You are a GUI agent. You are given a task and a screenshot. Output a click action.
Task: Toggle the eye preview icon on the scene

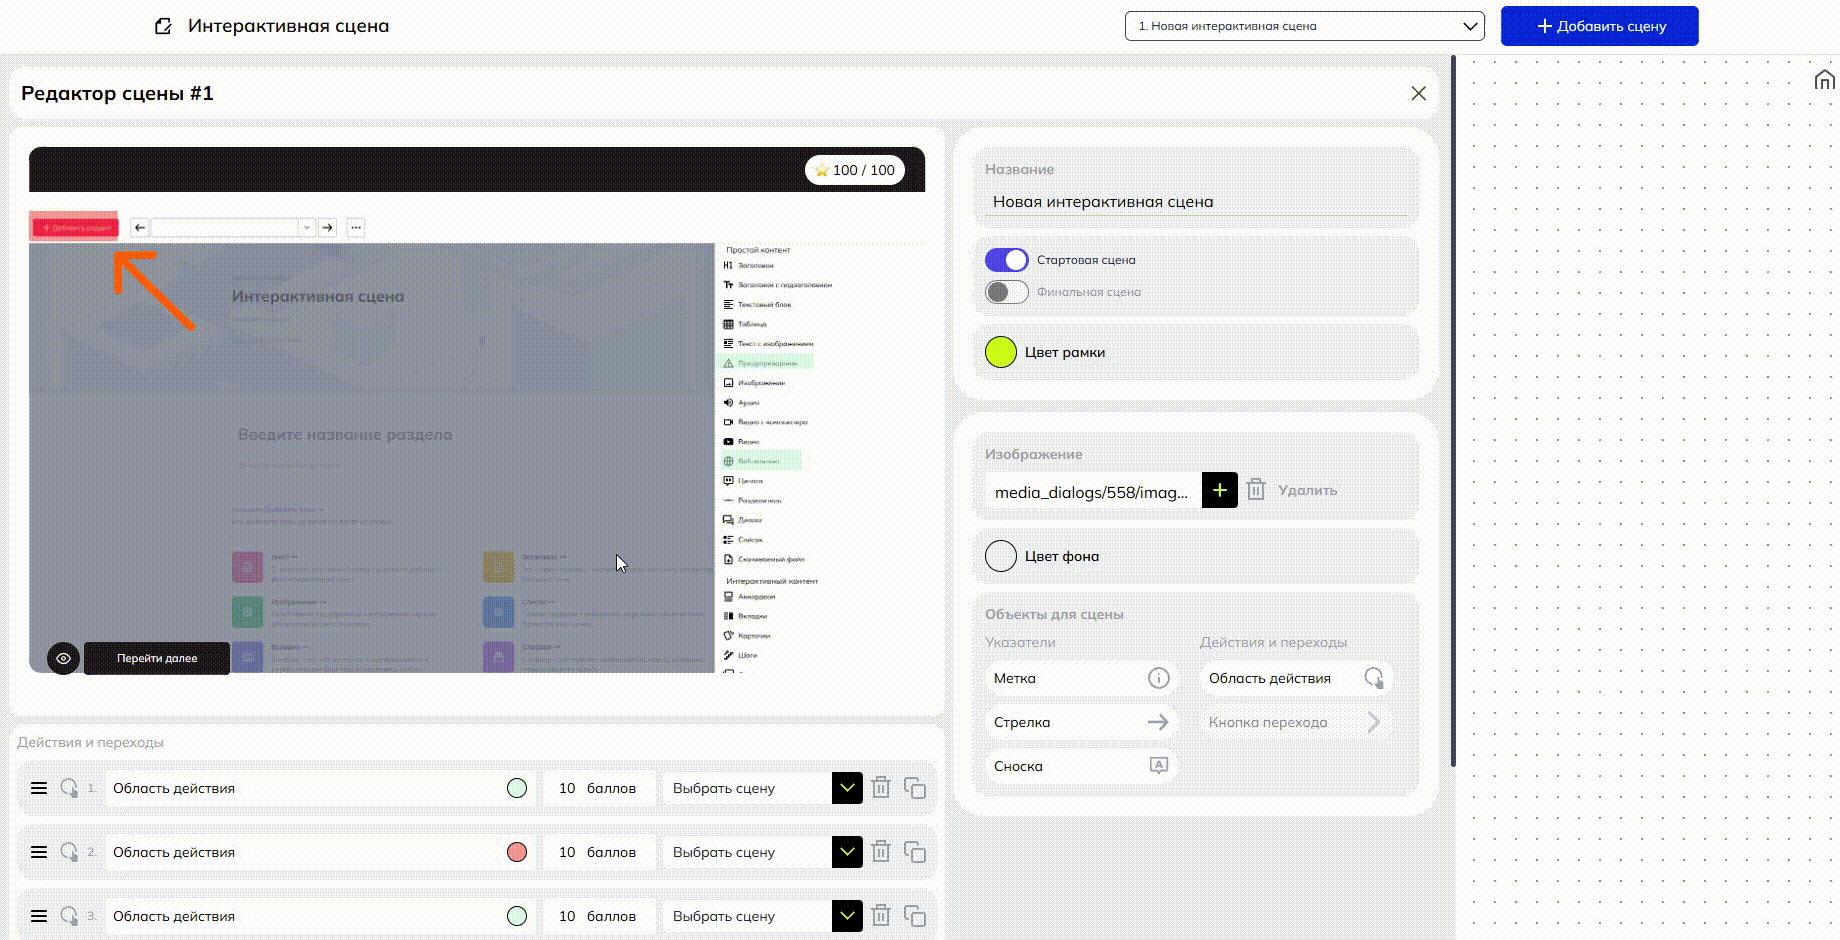coord(63,658)
